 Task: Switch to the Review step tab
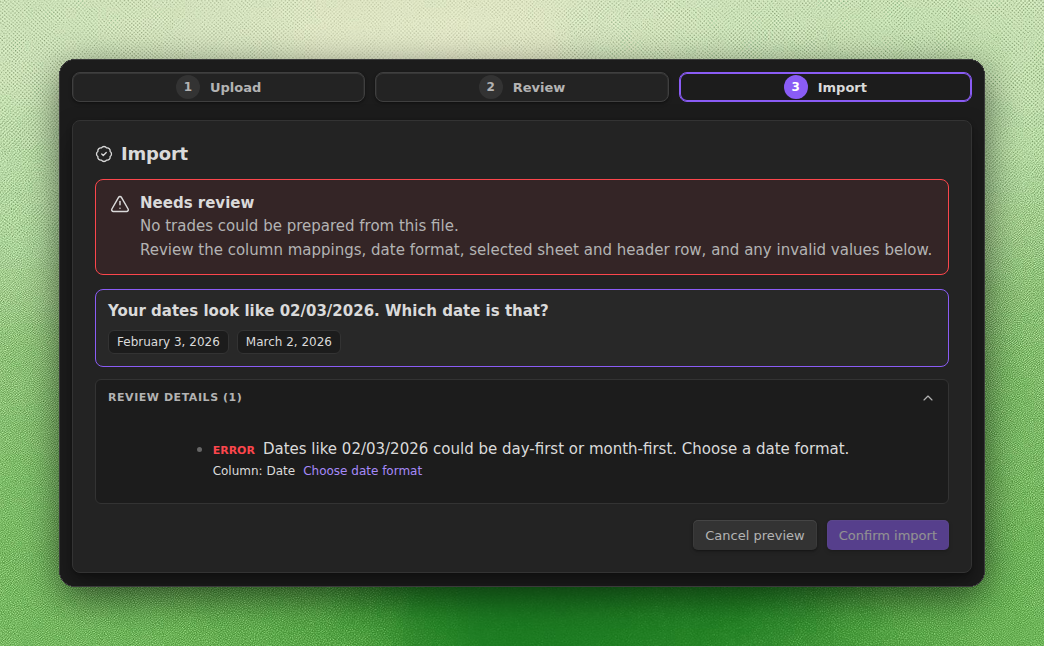[x=522, y=87]
